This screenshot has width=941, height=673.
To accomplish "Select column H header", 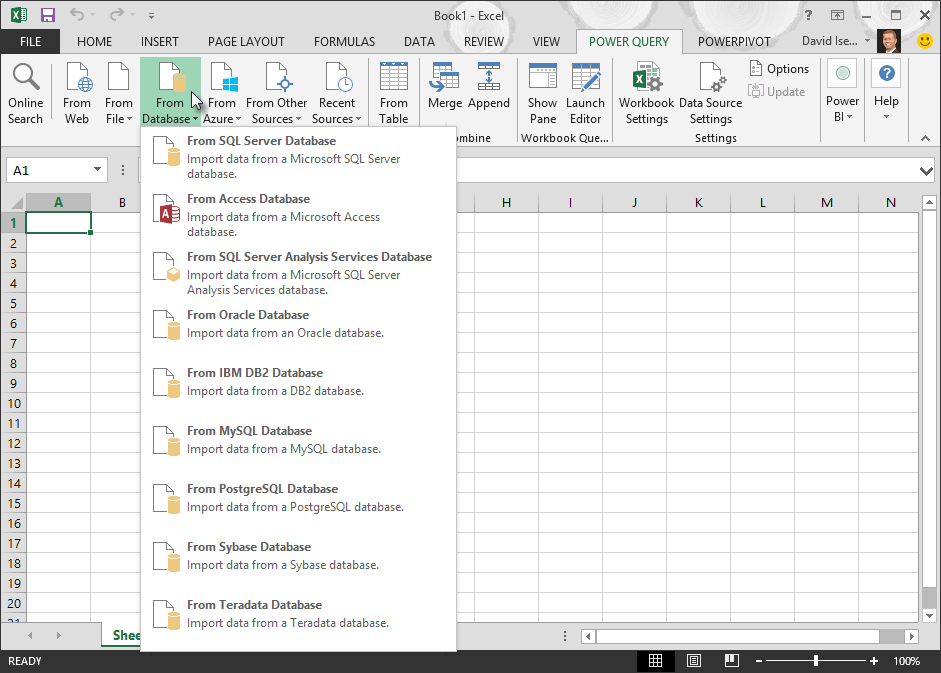I will tap(507, 202).
